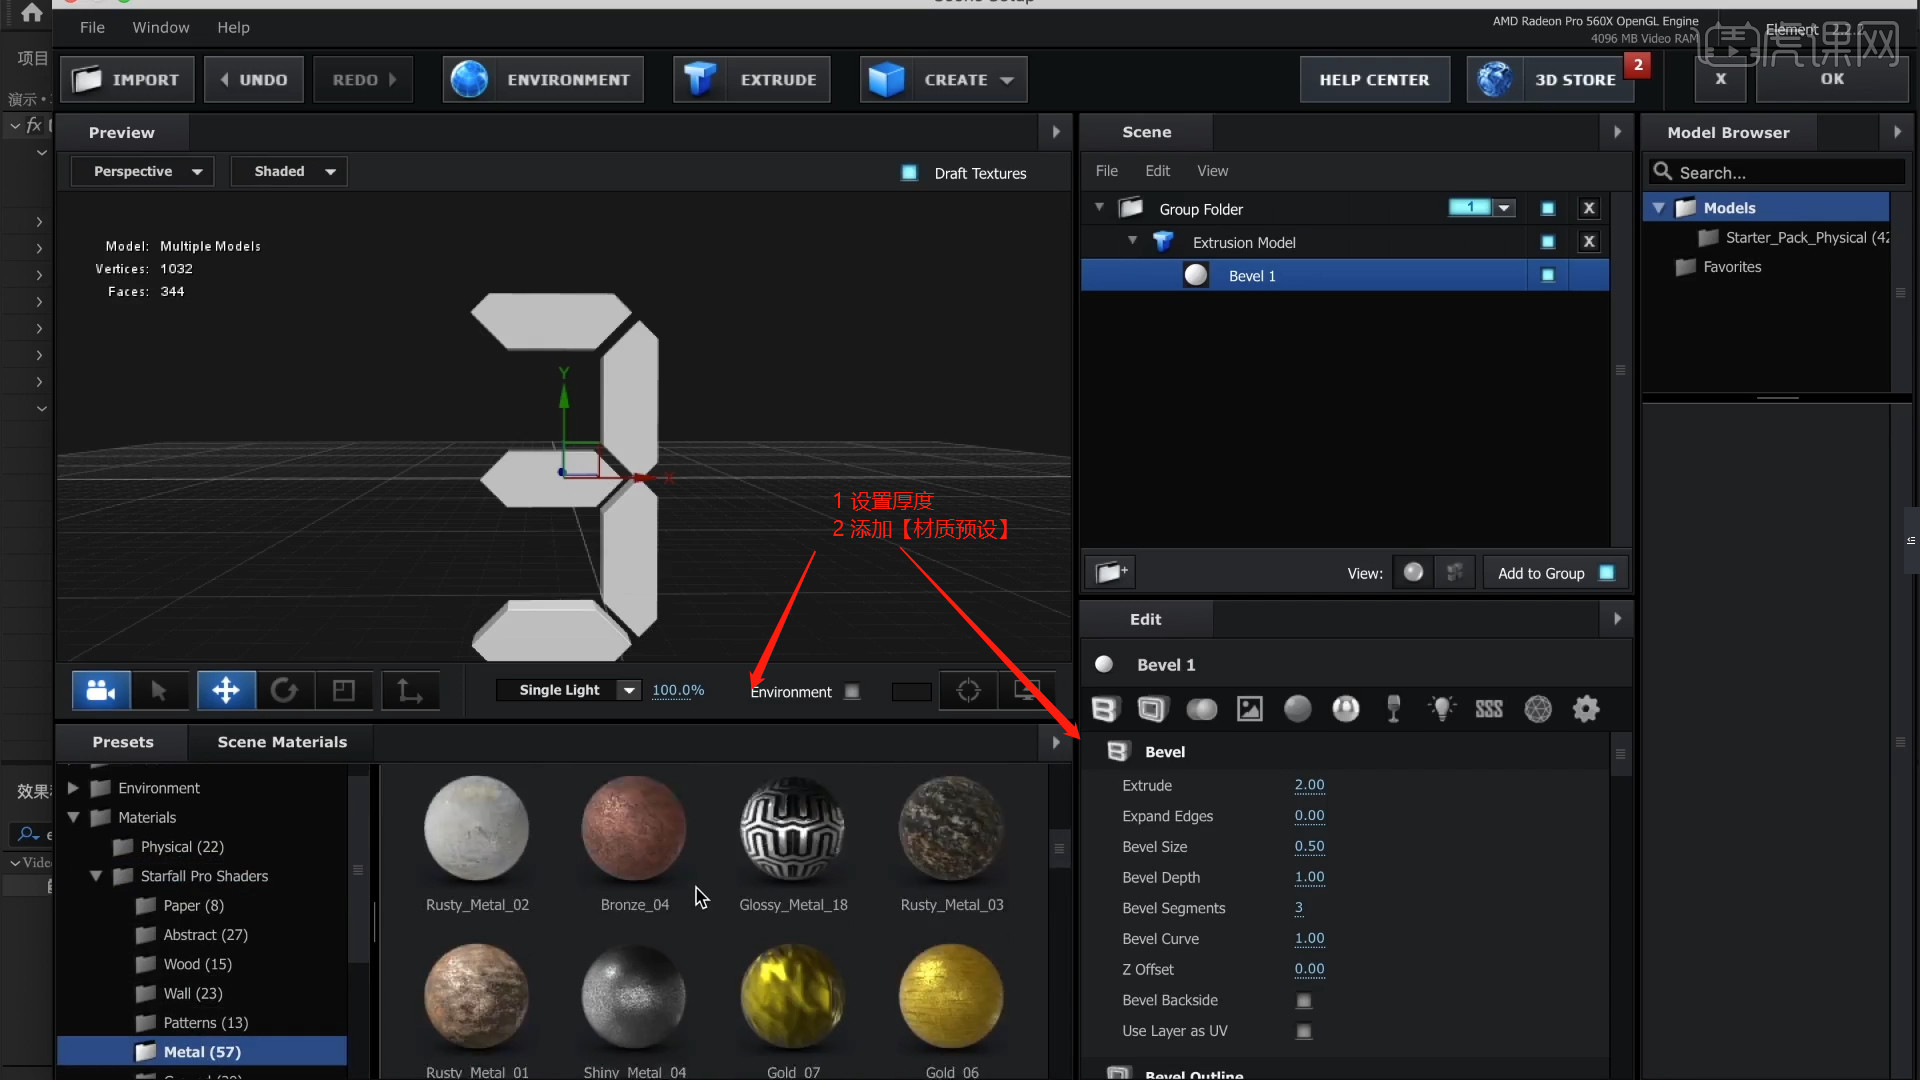Collapse the Group Folder tree arrow
Image resolution: width=1920 pixels, height=1080 pixels.
click(1099, 208)
